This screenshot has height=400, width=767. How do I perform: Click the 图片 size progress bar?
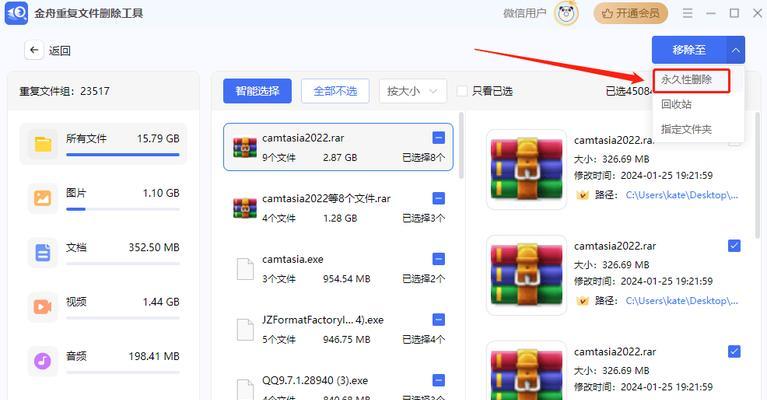click(123, 209)
